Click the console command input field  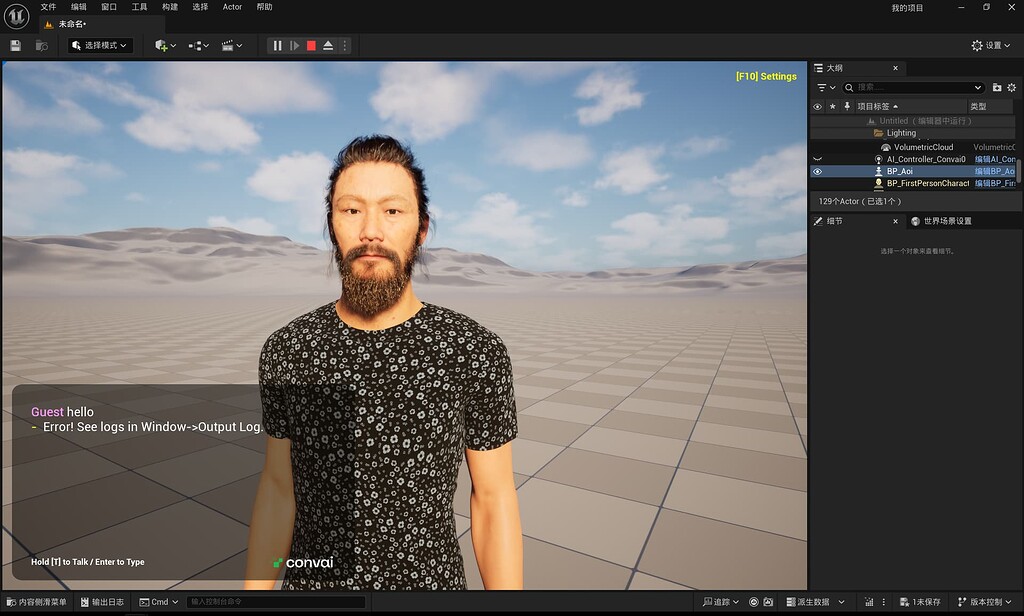[275, 602]
